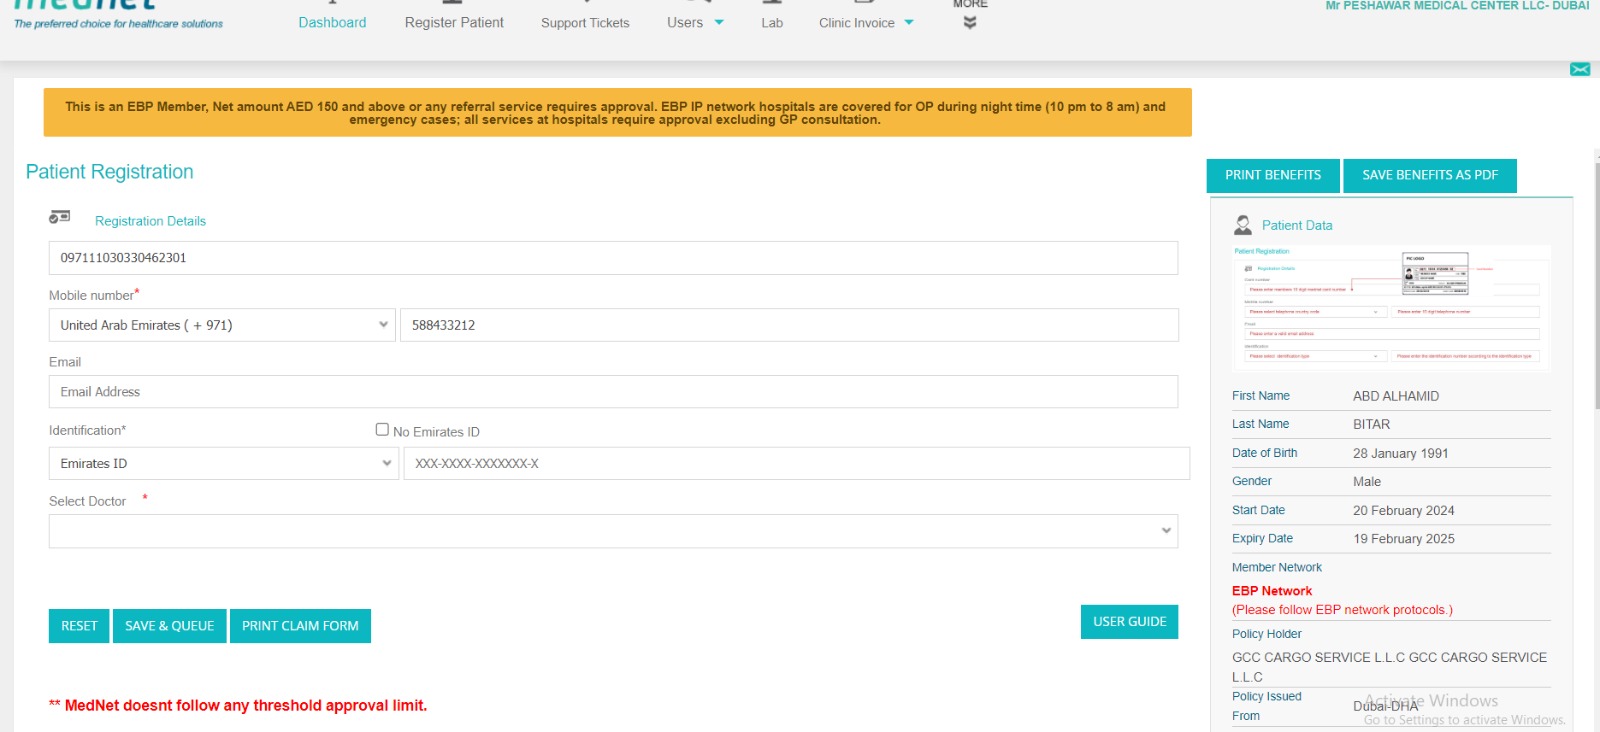This screenshot has width=1600, height=732.
Task: Click SAVE BENEFITS AS PDF
Action: (1429, 175)
